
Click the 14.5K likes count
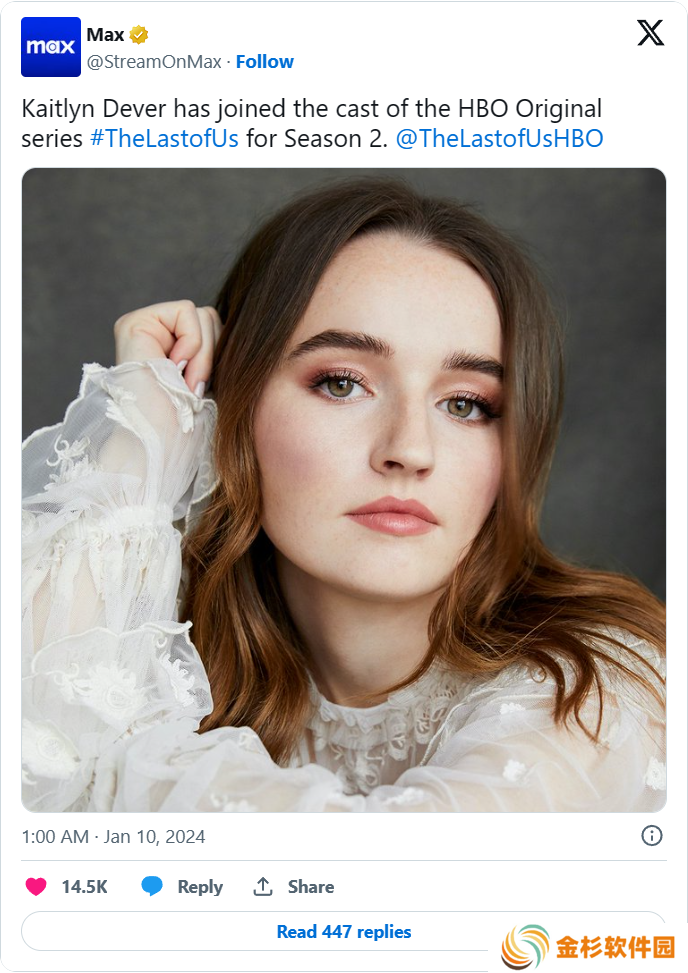84,887
